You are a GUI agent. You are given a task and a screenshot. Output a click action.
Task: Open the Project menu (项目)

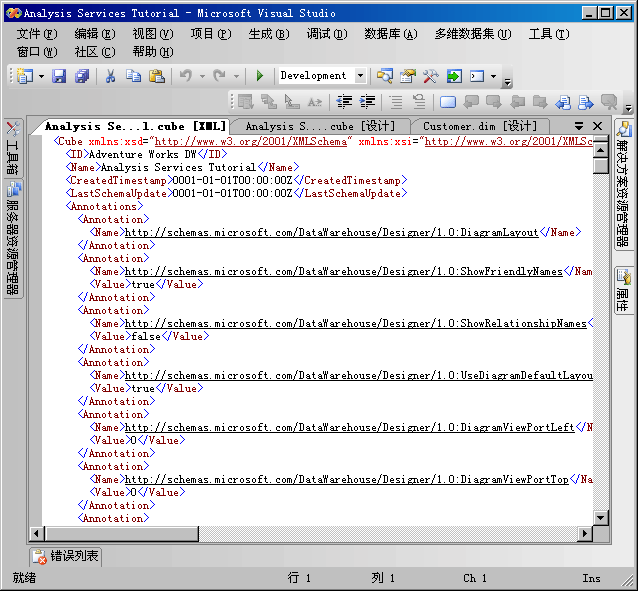211,34
